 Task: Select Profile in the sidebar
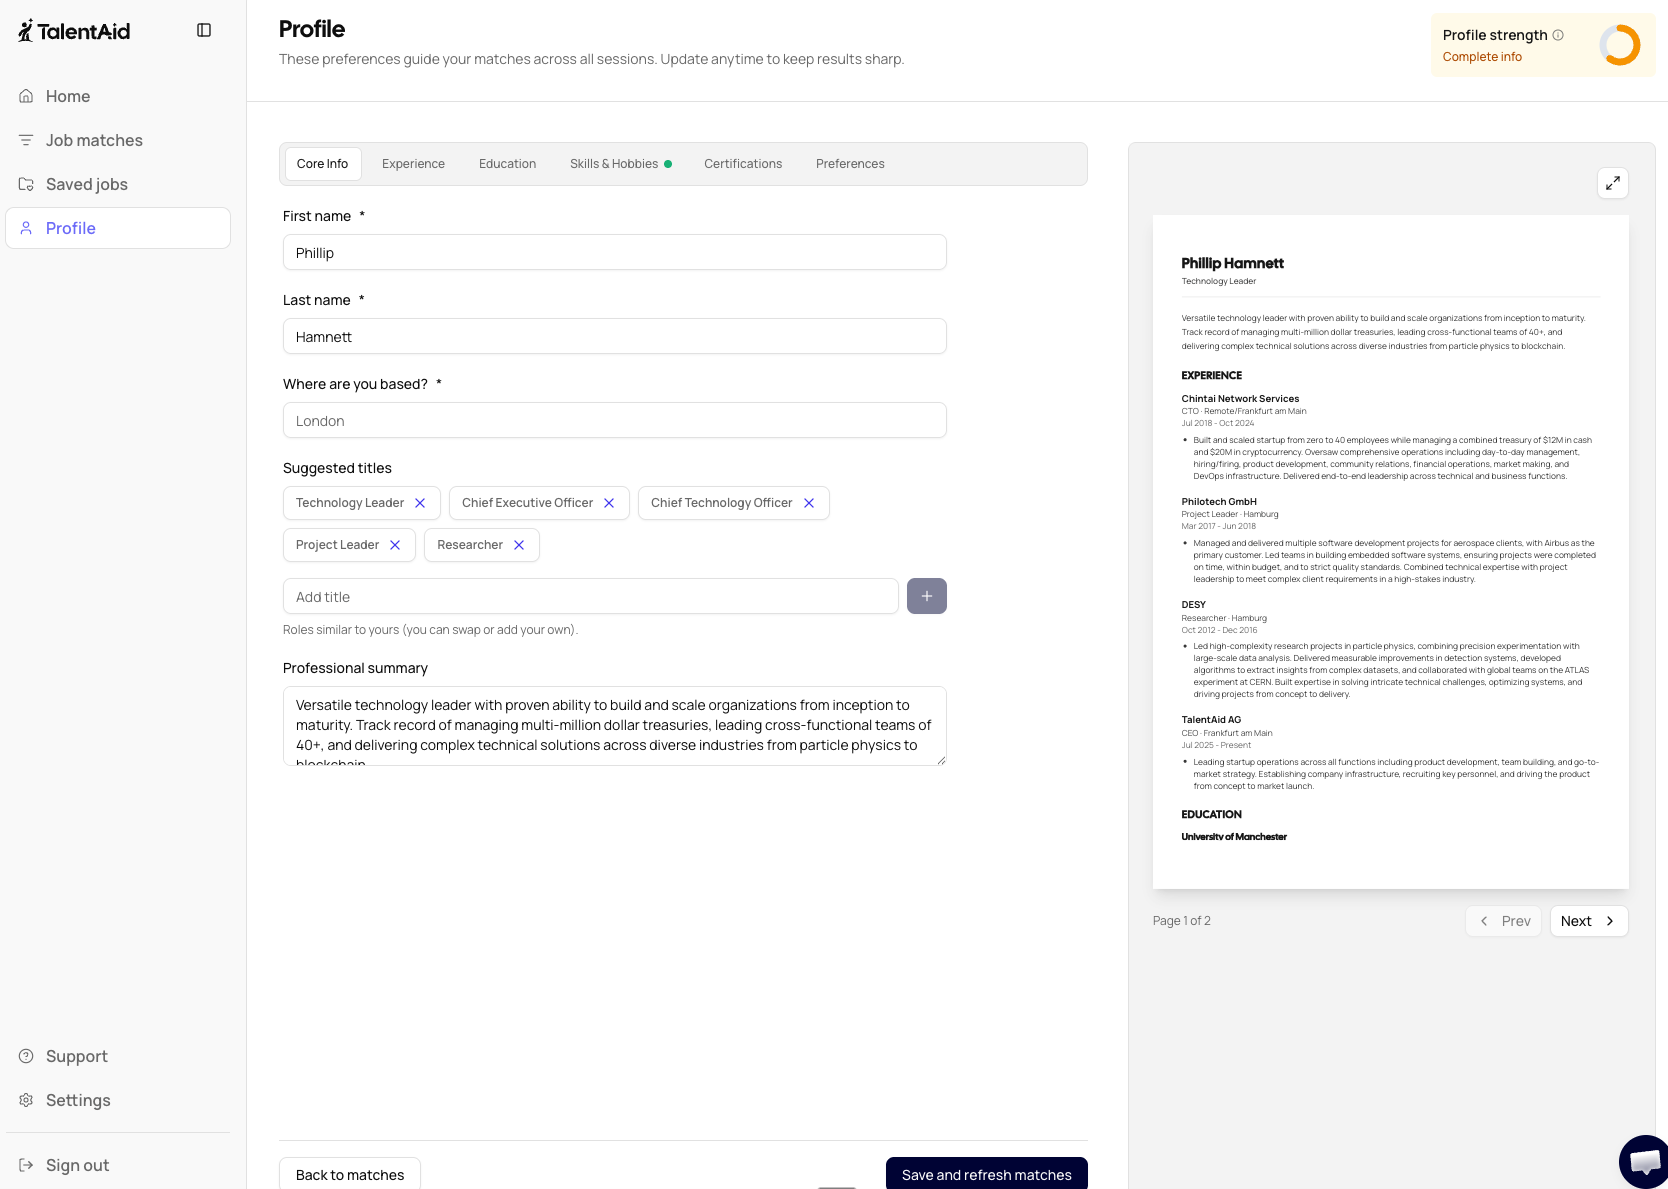pos(118,228)
